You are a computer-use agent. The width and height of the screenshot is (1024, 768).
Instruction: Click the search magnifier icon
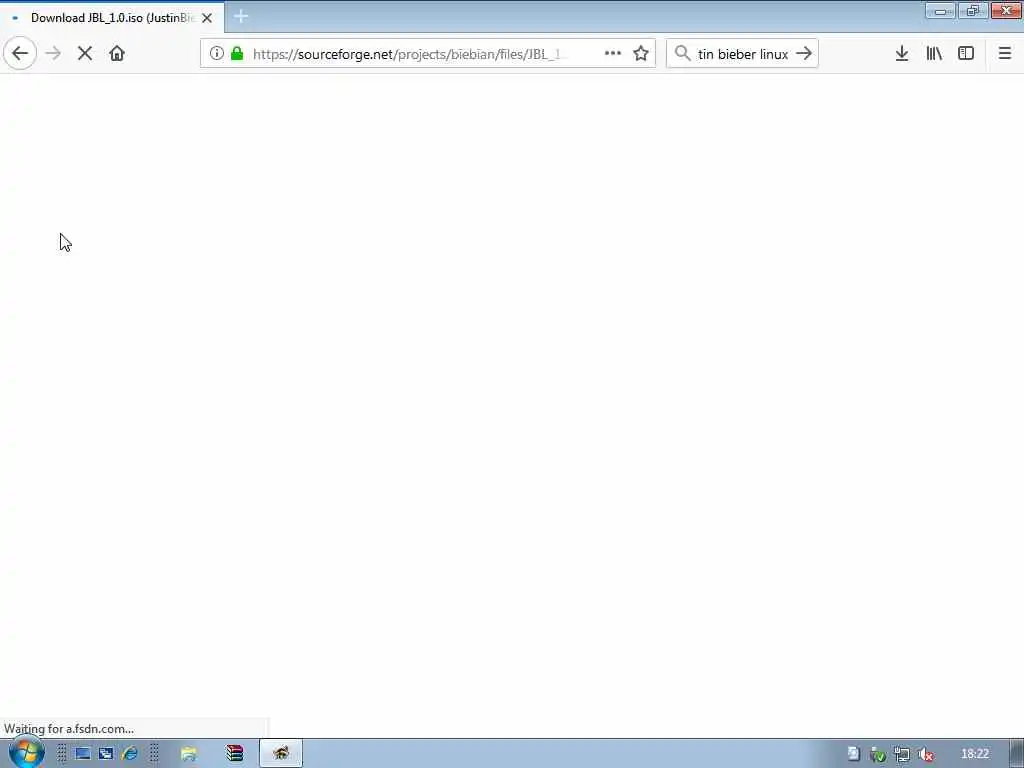[x=682, y=54]
